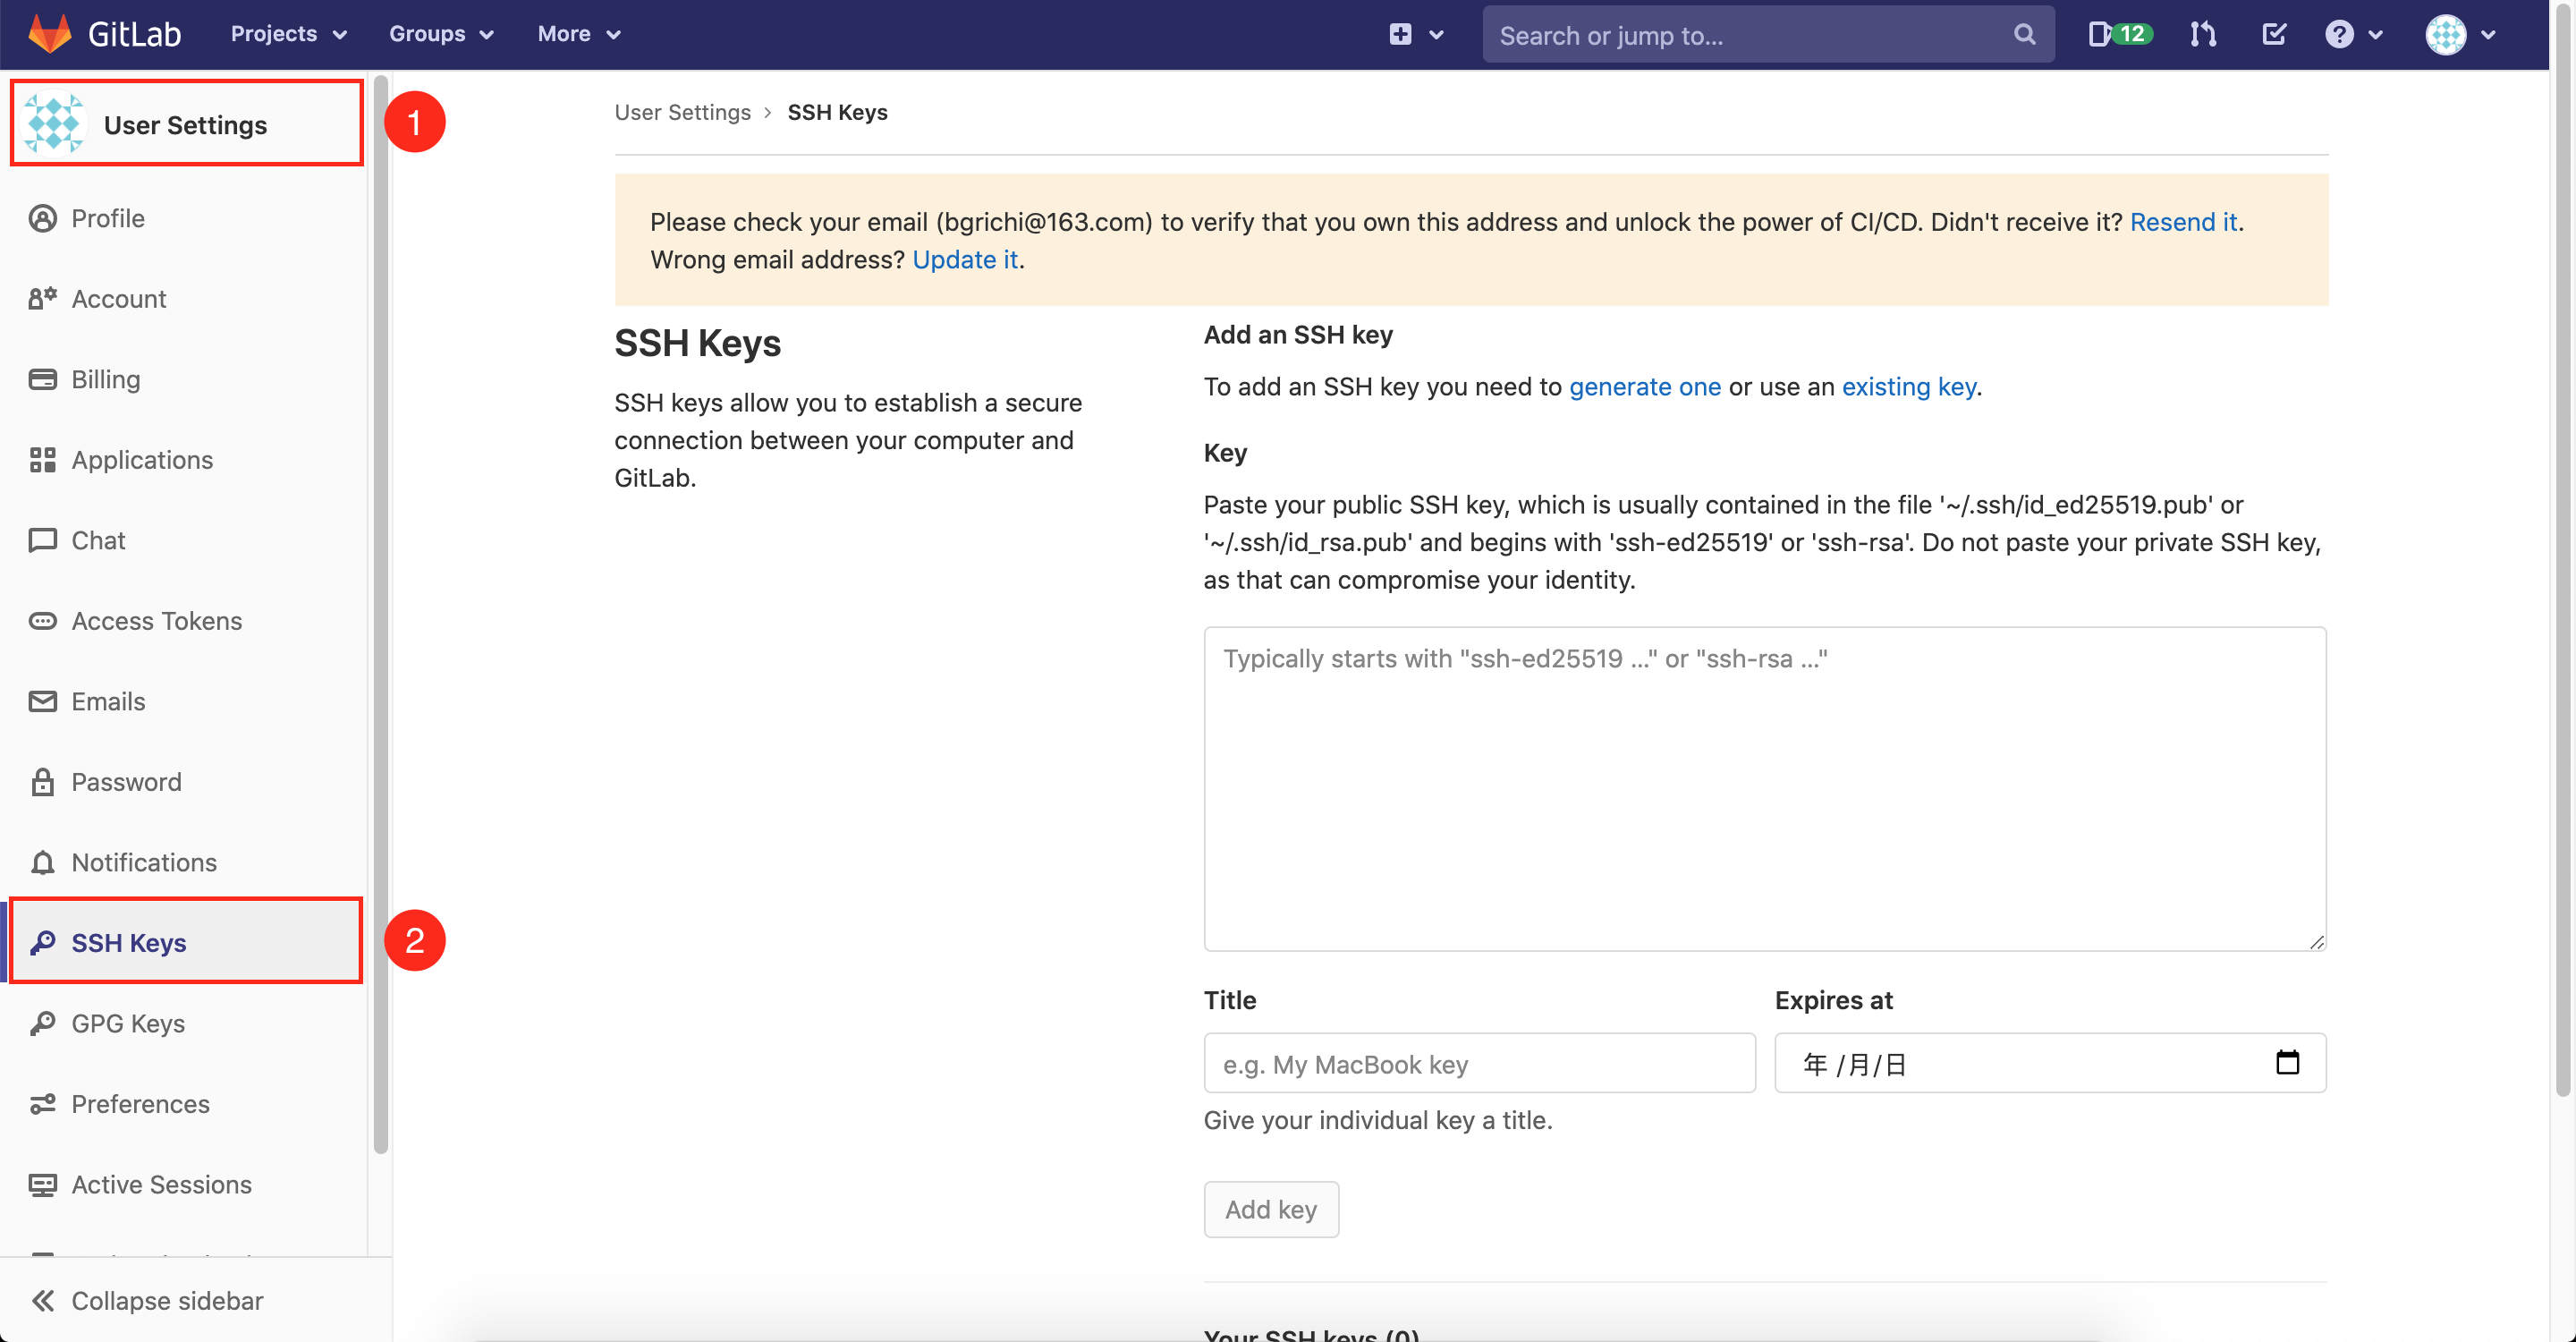Click the page vertical scrollbar

pyautogui.click(x=2562, y=552)
